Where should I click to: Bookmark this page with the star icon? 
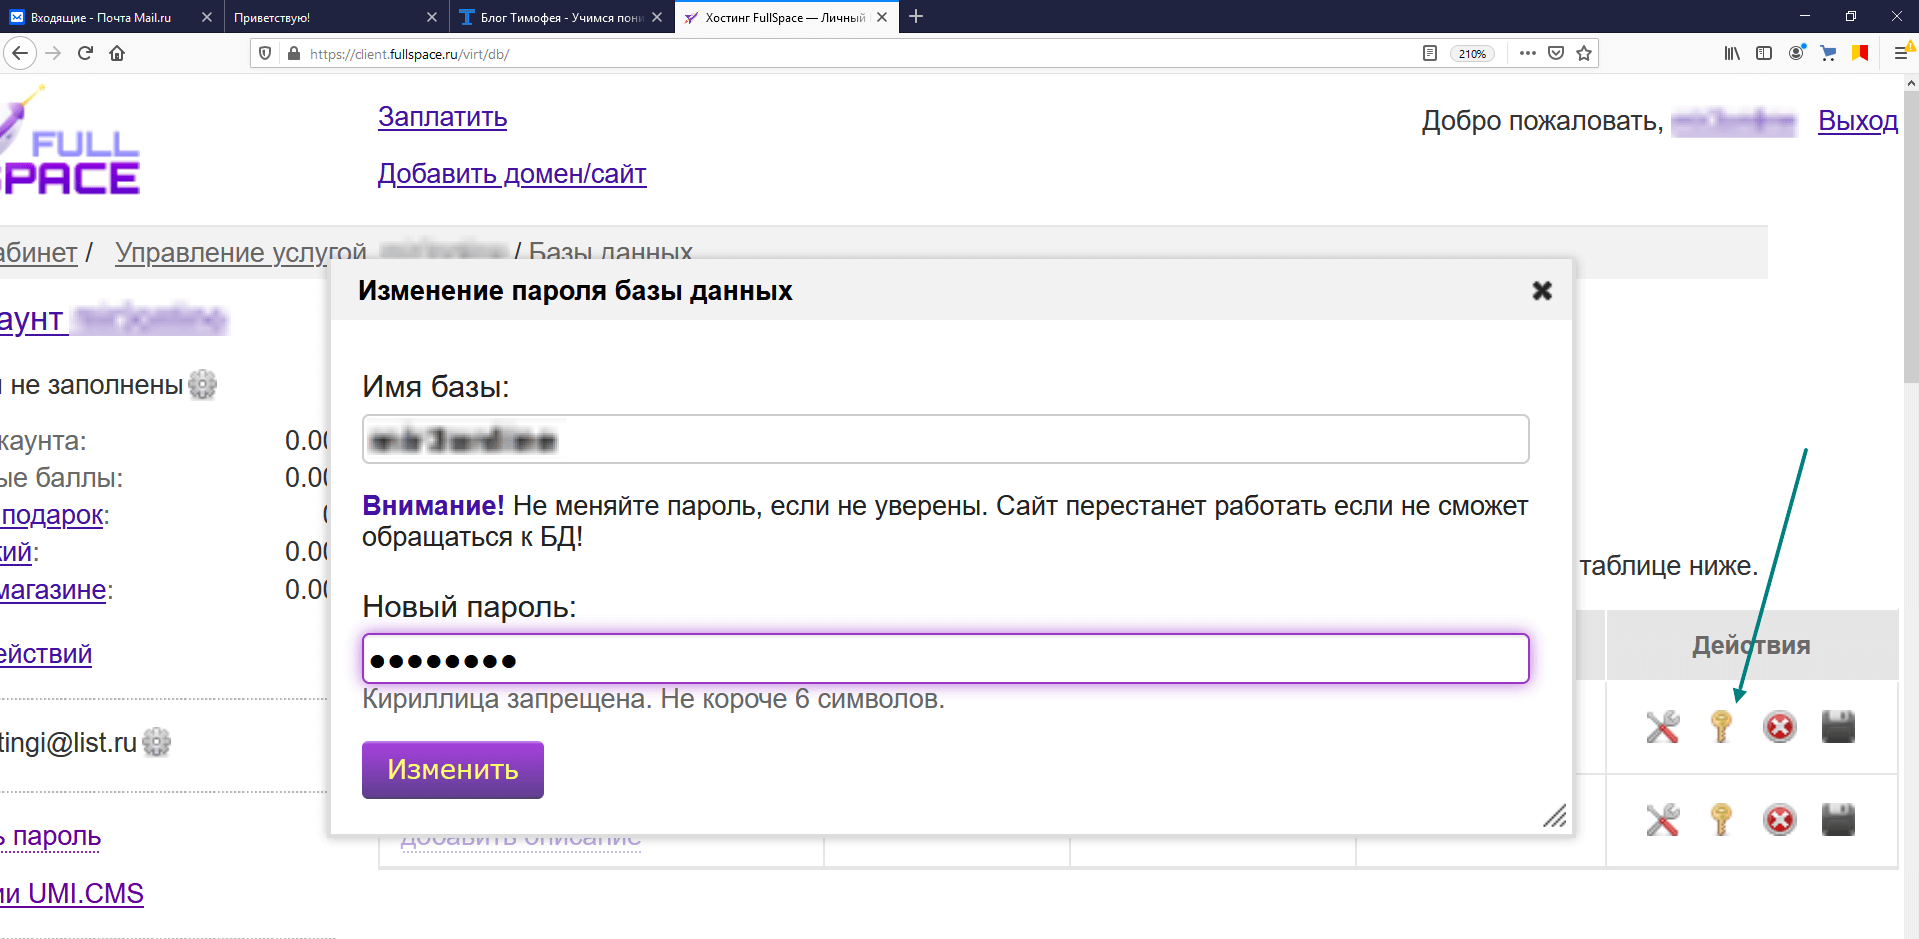pos(1584,53)
